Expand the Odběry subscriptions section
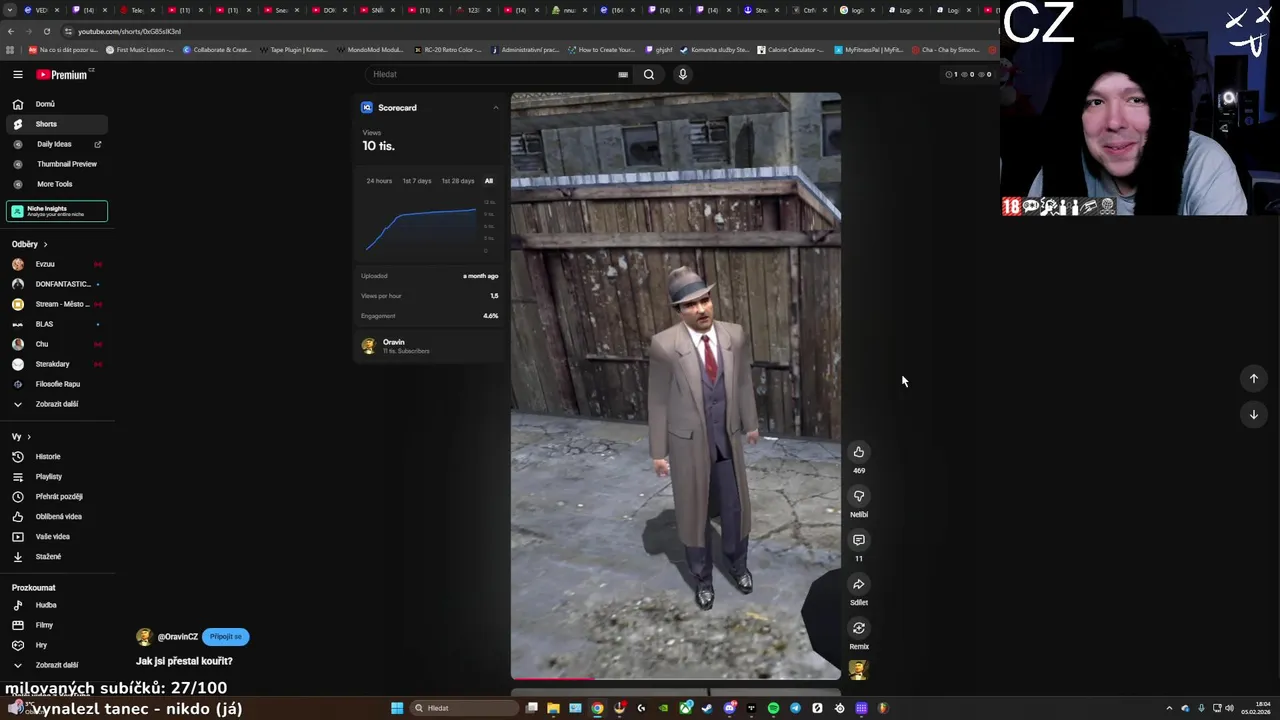This screenshot has height=720, width=1280. [x=30, y=244]
